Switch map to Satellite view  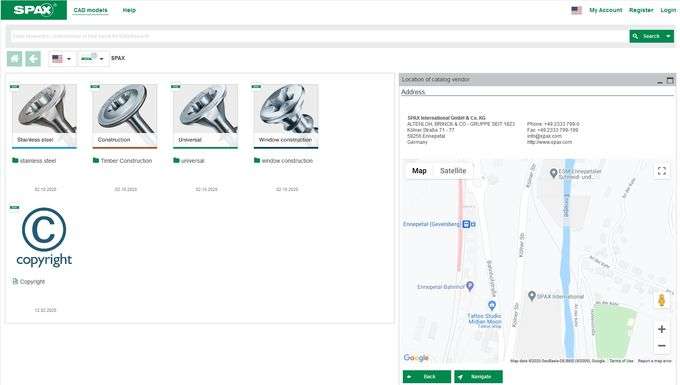coord(453,171)
